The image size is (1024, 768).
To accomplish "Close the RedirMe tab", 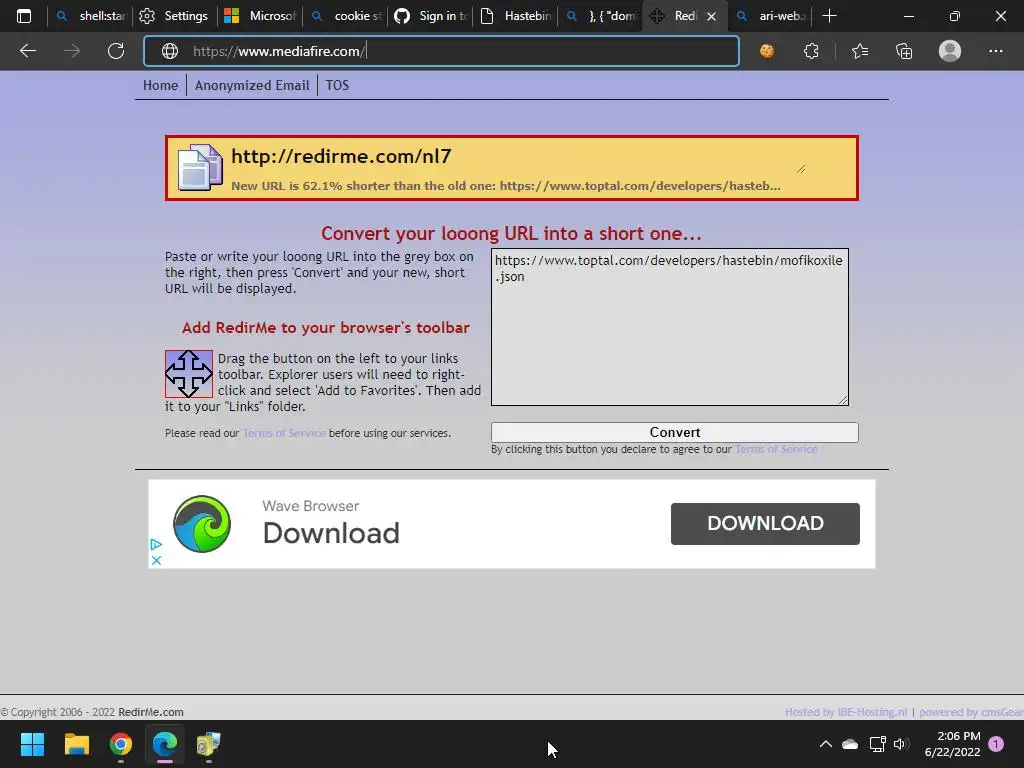I will (712, 16).
